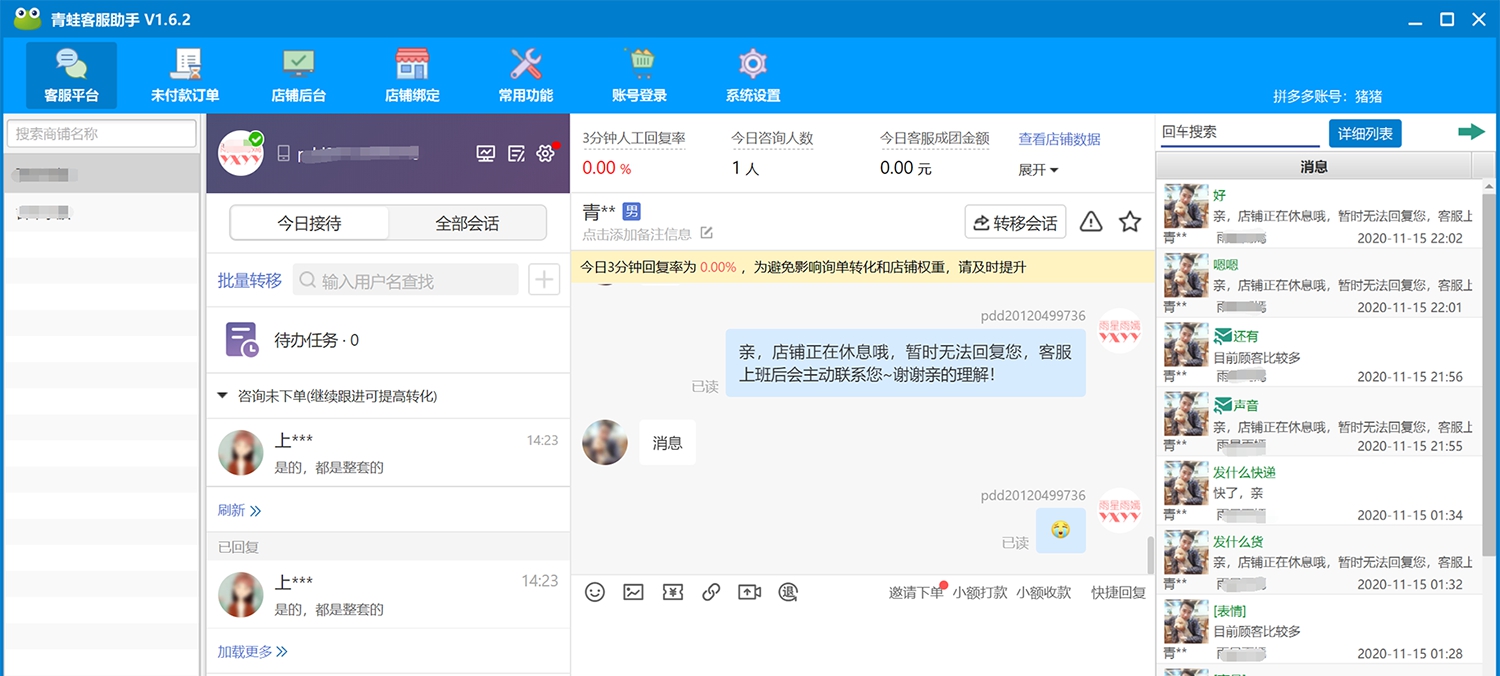1500x676 pixels.
Task: Open the settings gear on the shop profile bar
Action: [545, 153]
